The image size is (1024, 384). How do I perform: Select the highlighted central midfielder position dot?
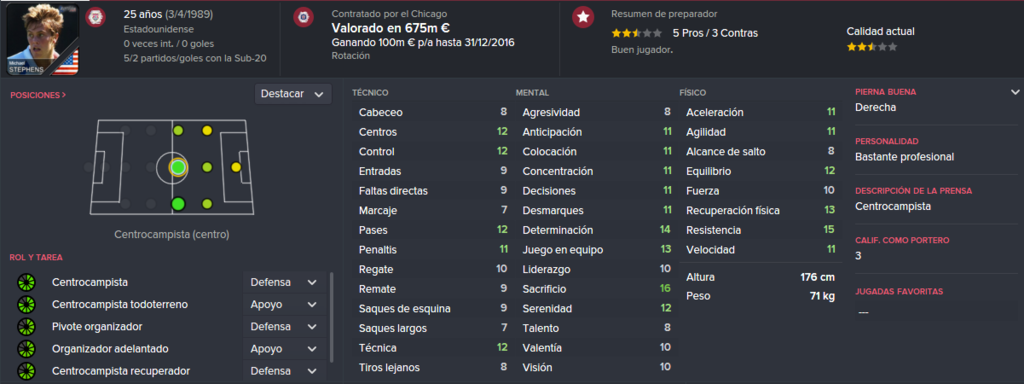(178, 167)
